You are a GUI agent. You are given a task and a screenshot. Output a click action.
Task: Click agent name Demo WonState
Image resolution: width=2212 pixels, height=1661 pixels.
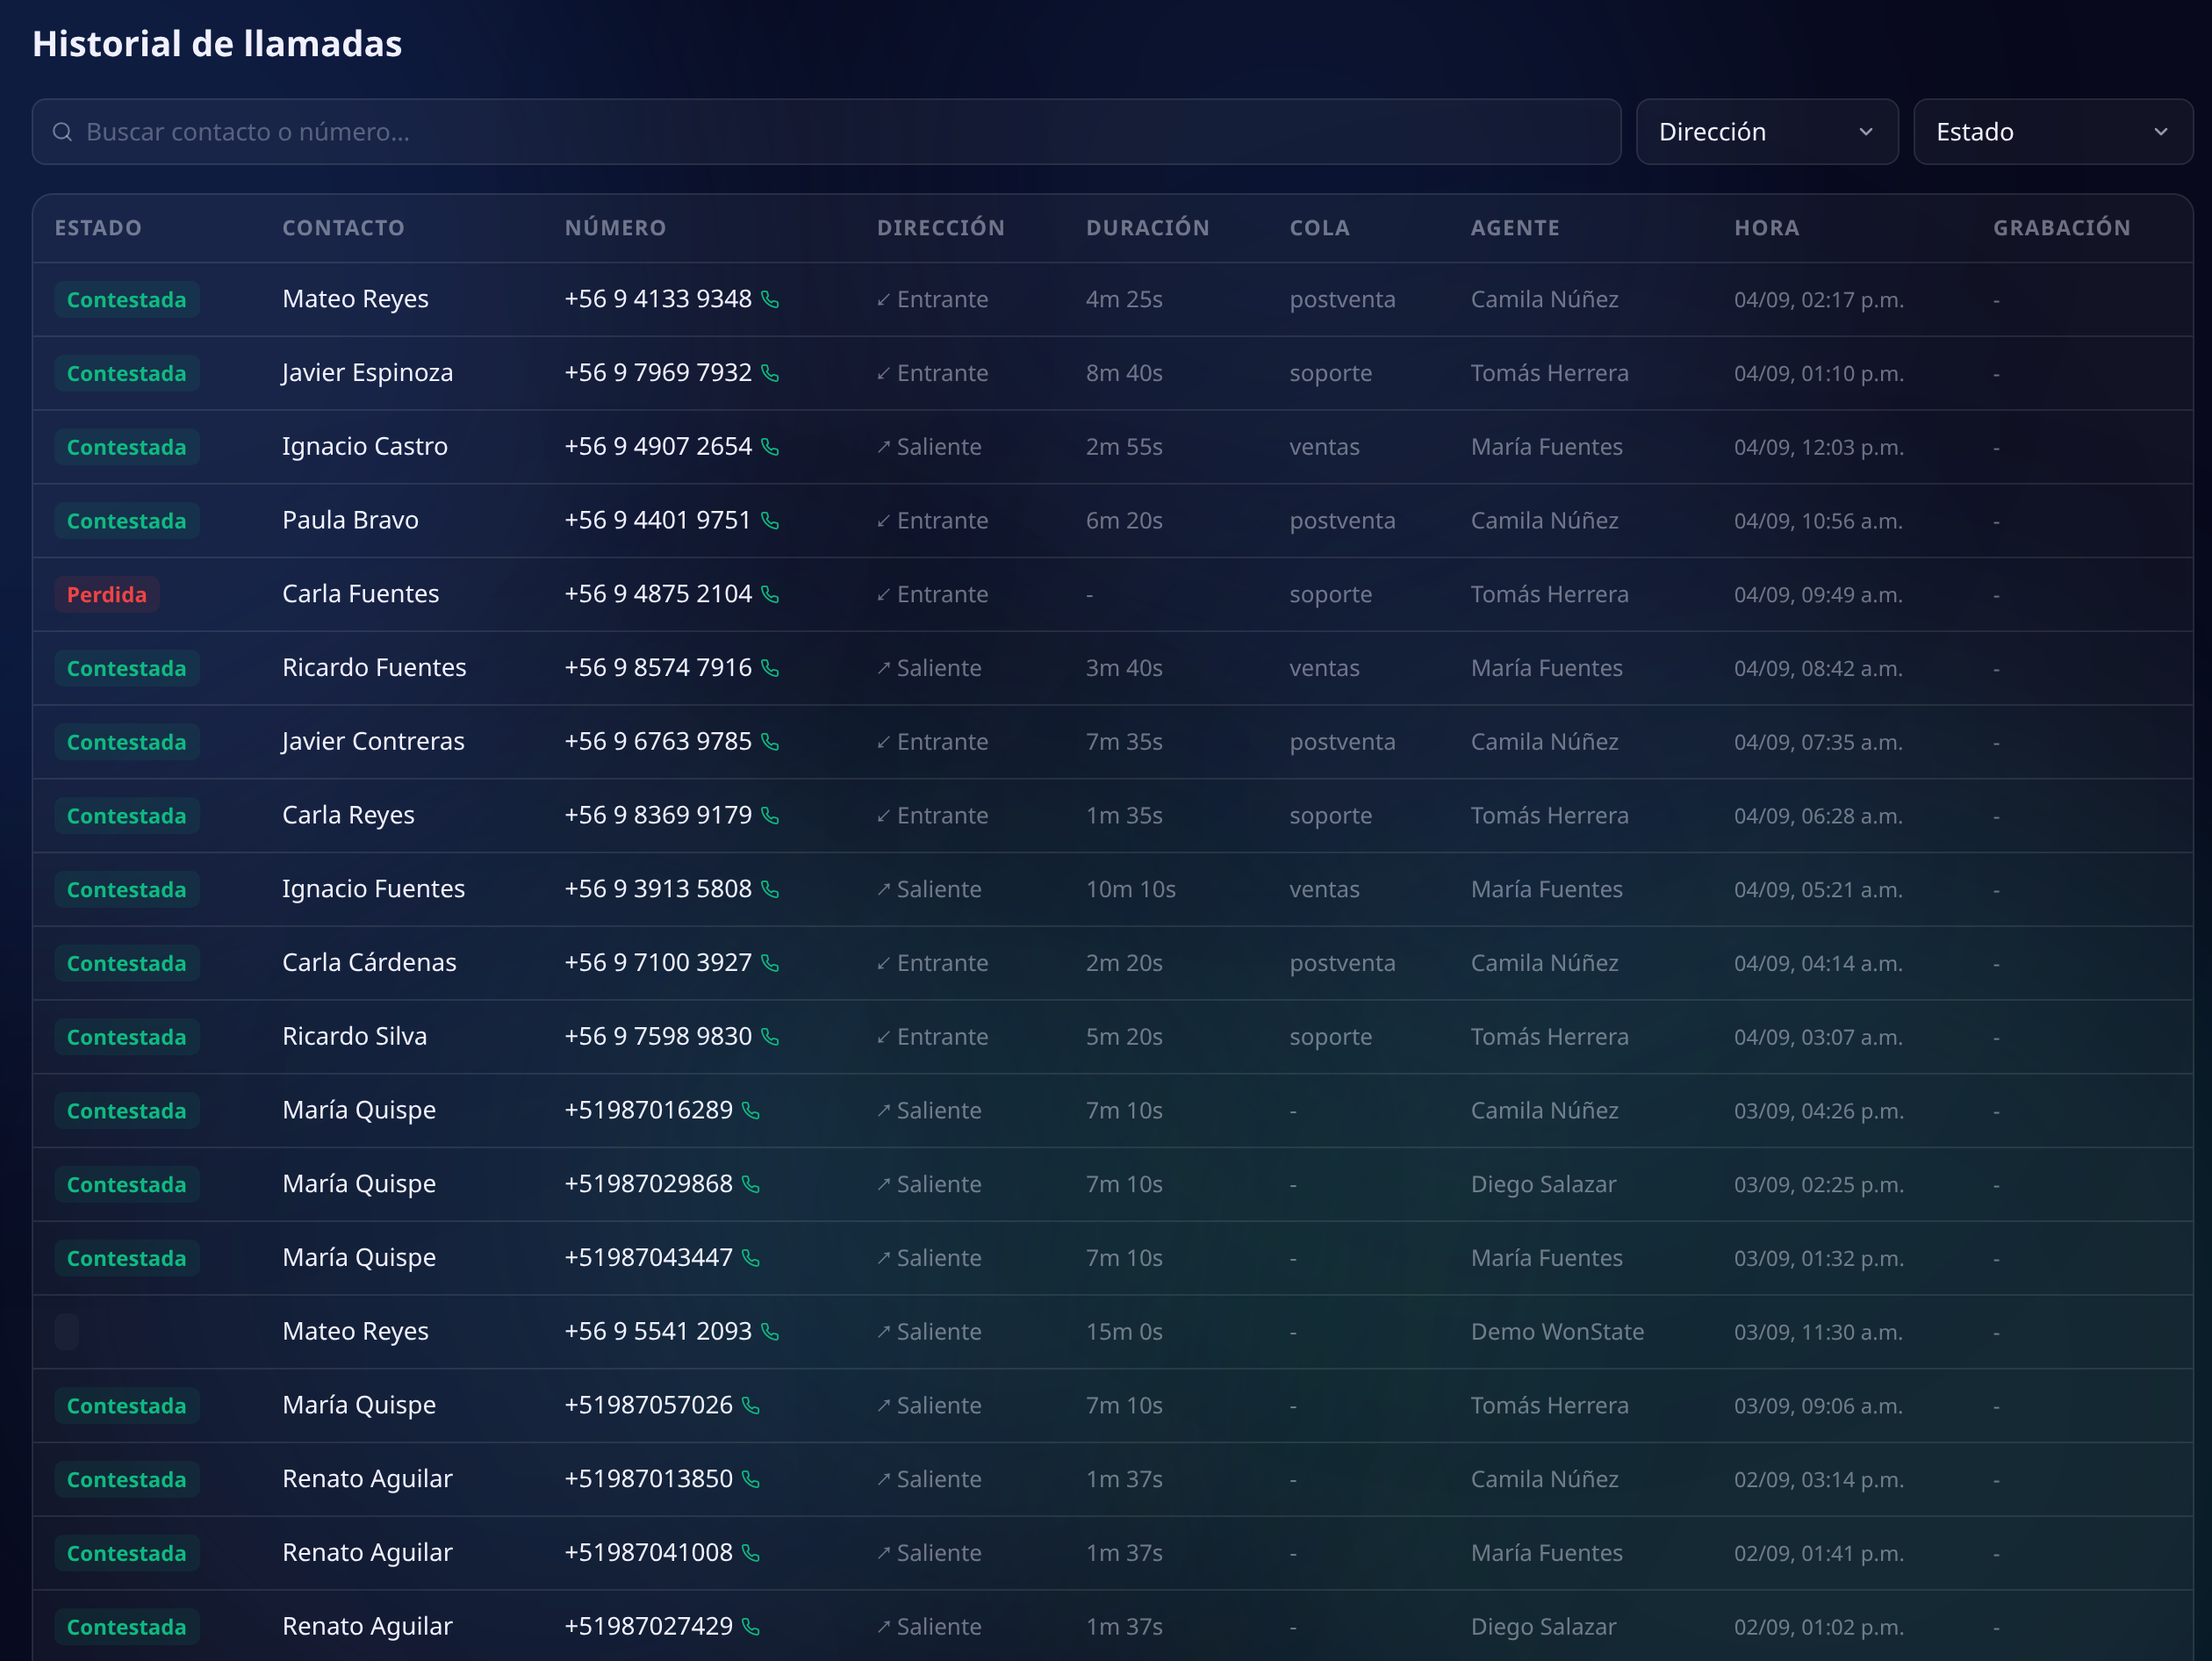coord(1557,1332)
